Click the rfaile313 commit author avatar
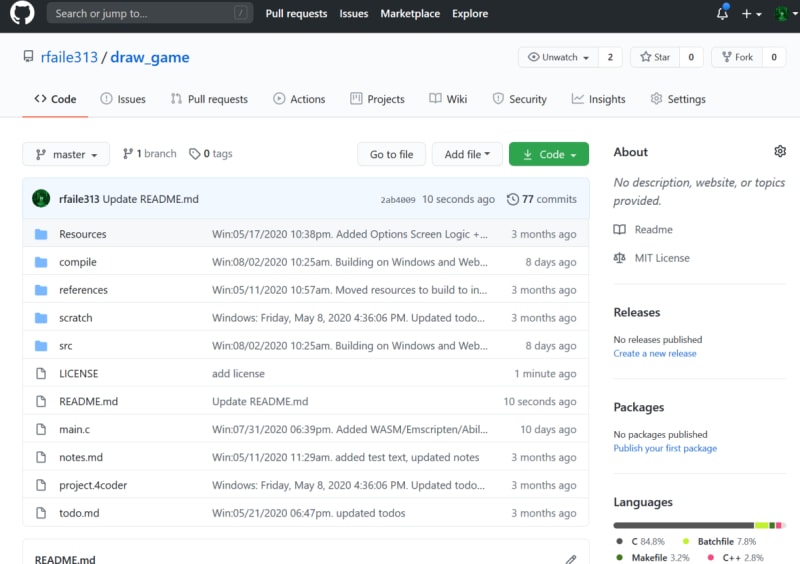The width and height of the screenshot is (800, 564). coord(41,199)
